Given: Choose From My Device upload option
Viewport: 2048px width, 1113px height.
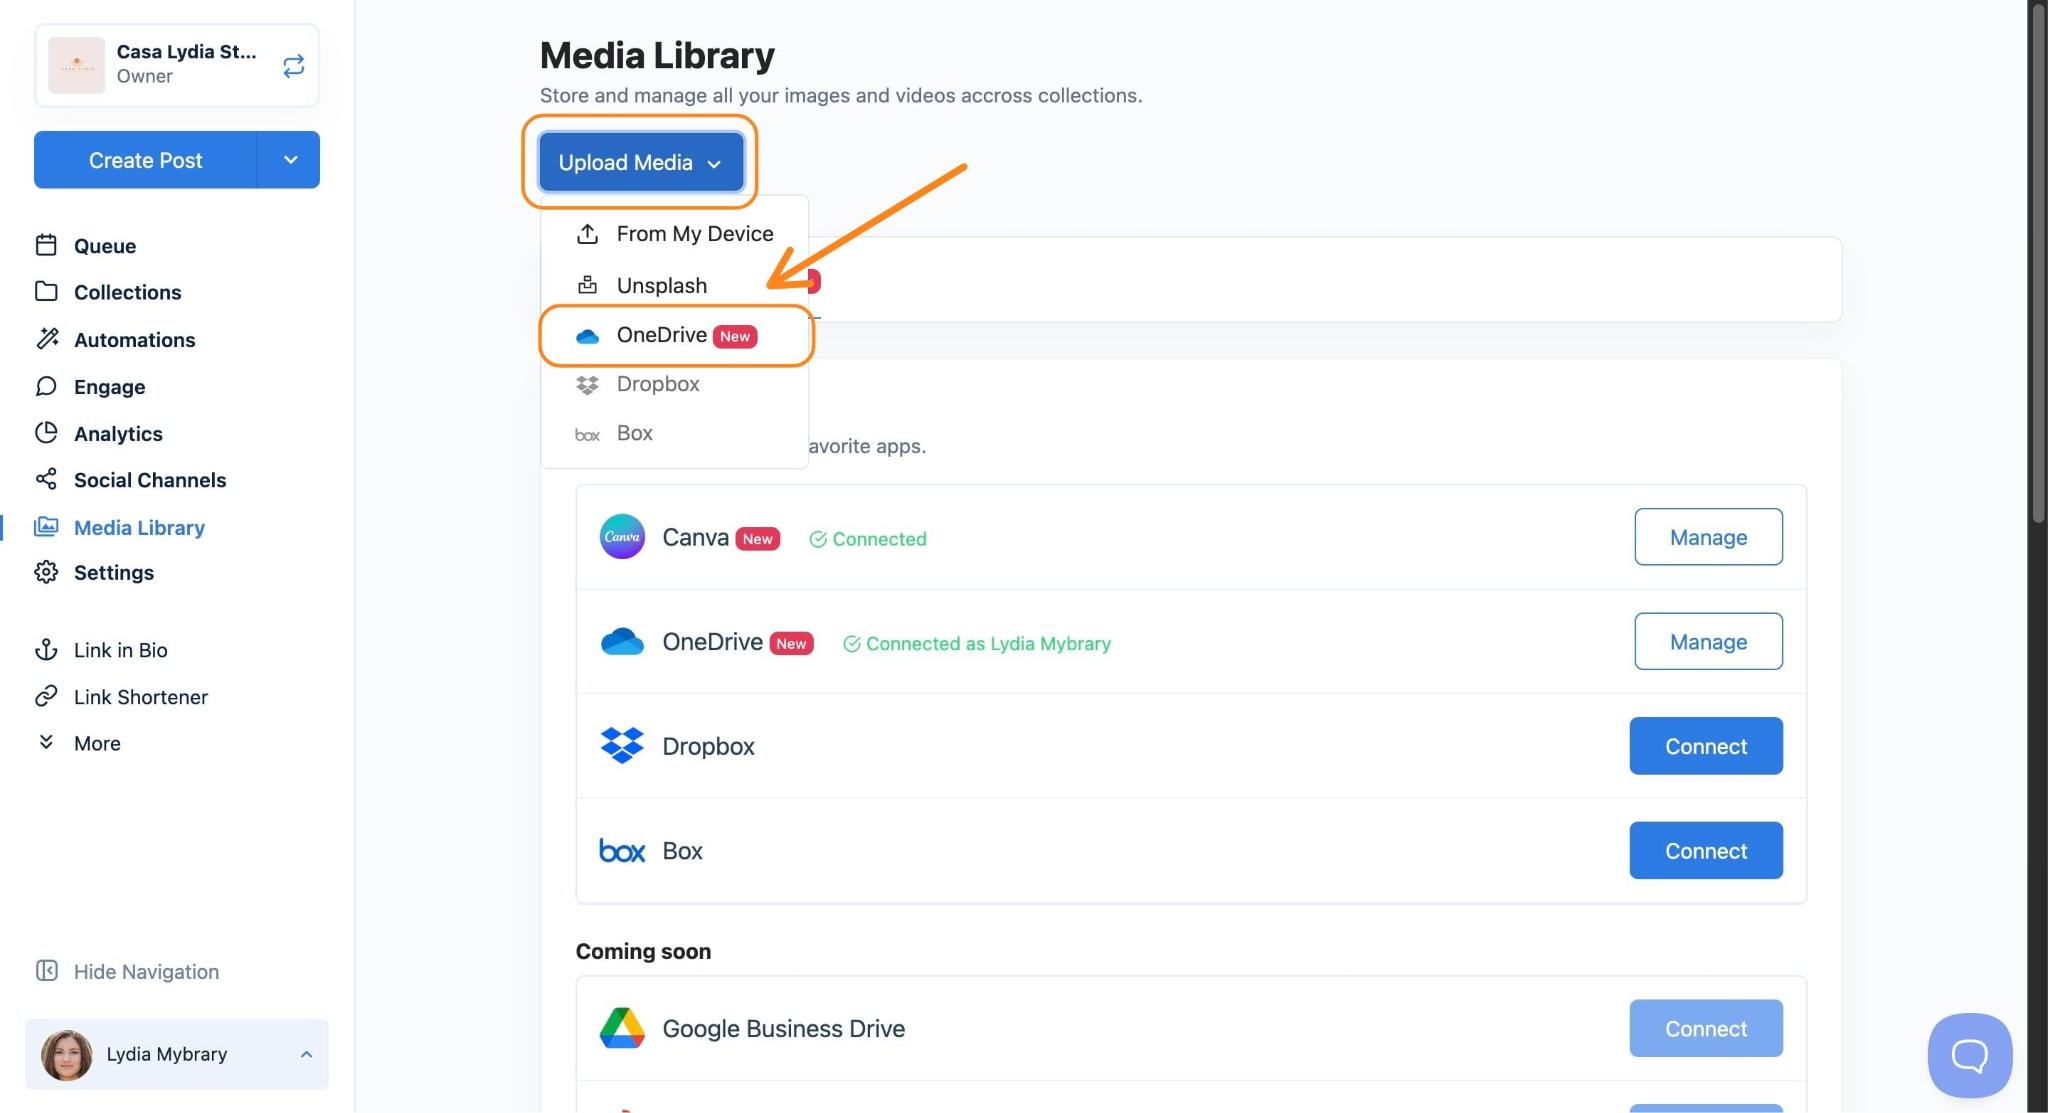Looking at the screenshot, I should [694, 234].
